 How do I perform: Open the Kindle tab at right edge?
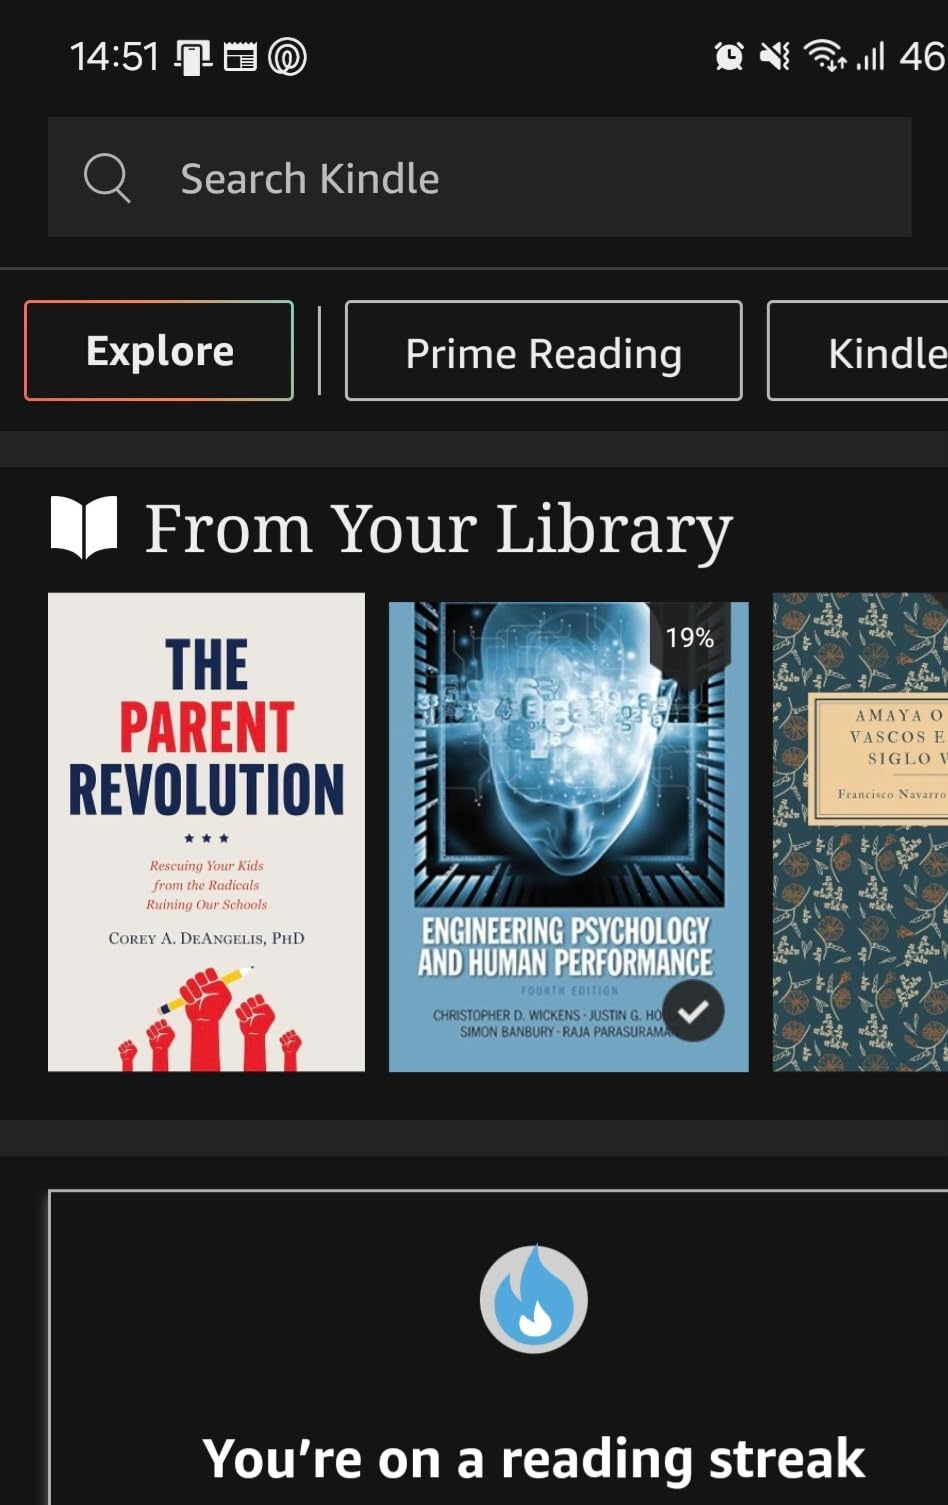858,351
